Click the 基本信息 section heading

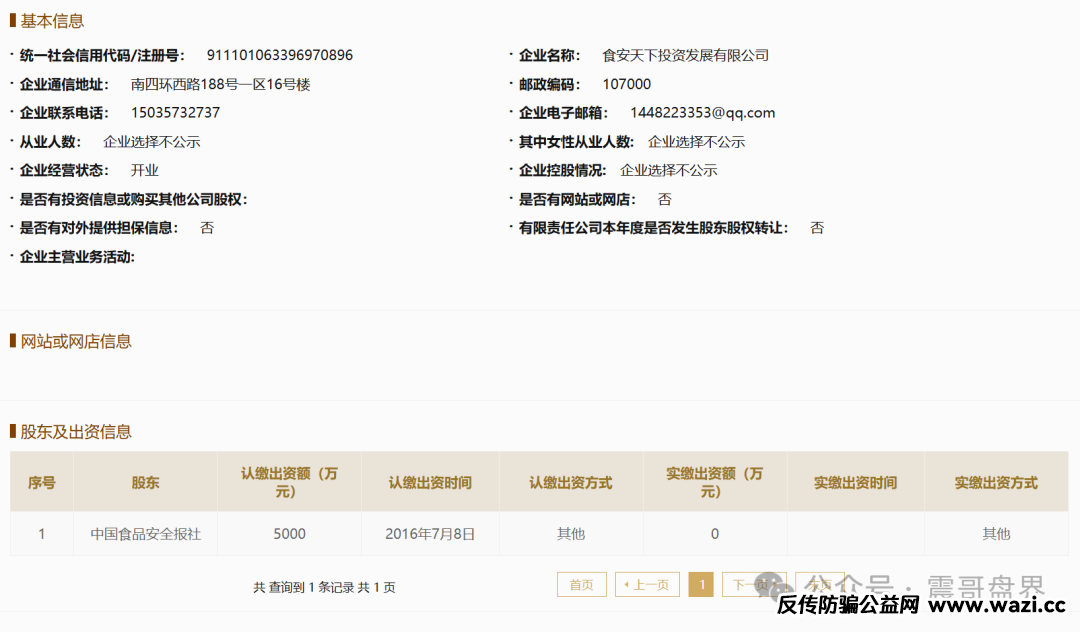pyautogui.click(x=52, y=21)
